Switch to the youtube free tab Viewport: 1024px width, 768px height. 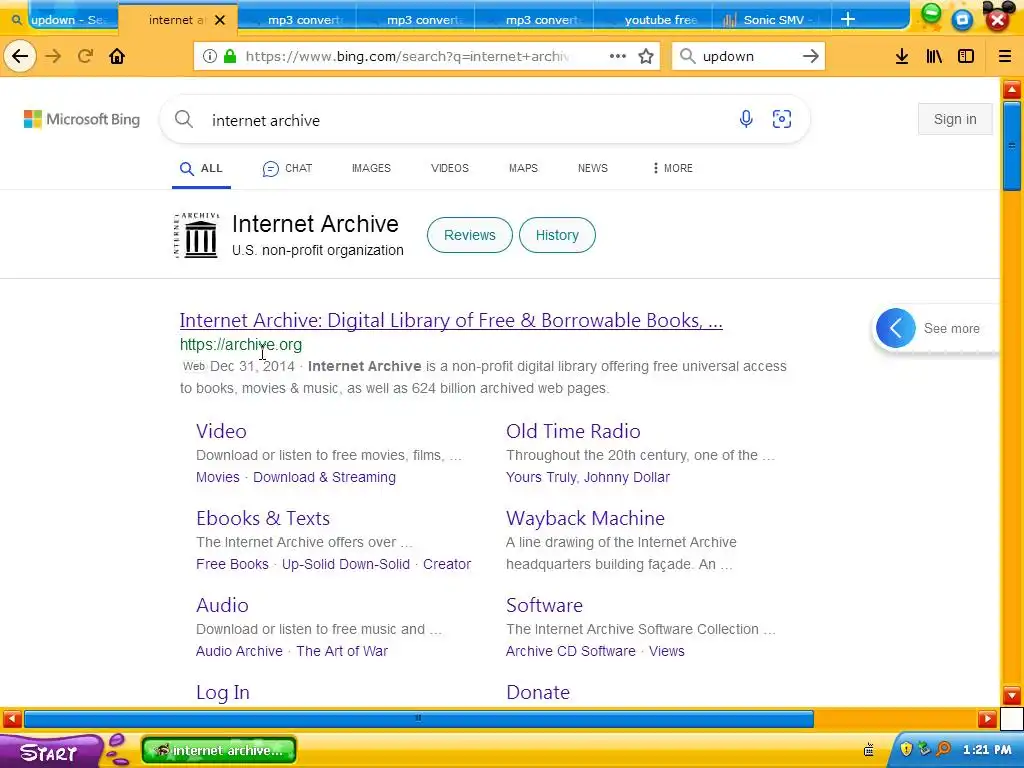653,20
